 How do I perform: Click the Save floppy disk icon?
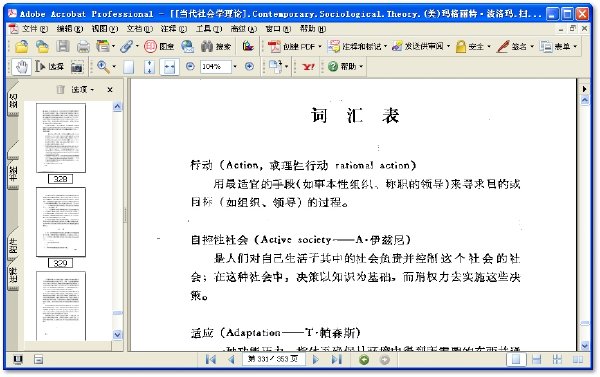pyautogui.click(x=63, y=46)
